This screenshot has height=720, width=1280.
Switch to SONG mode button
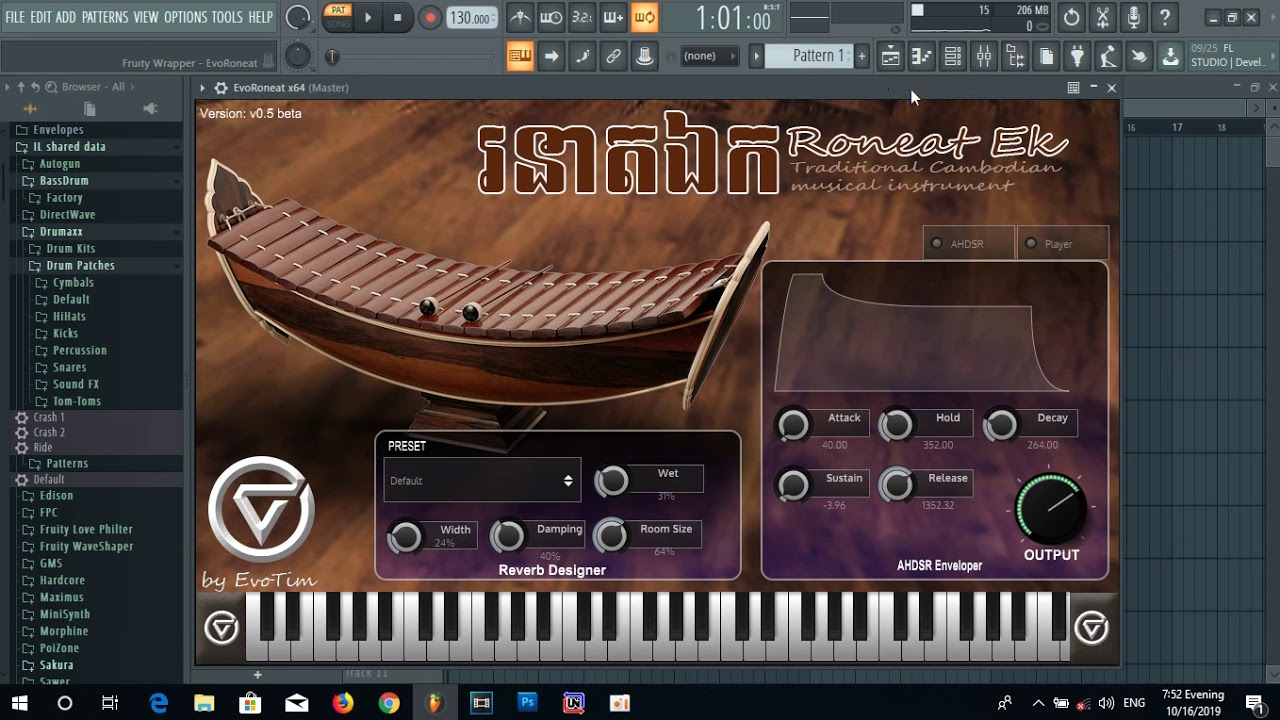(x=338, y=23)
